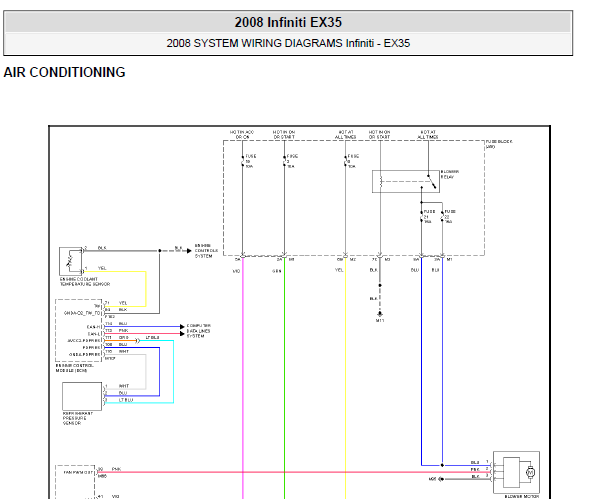The width and height of the screenshot is (602, 499).
Task: Click the blower relay symbol in fuse block
Action: coord(406,181)
